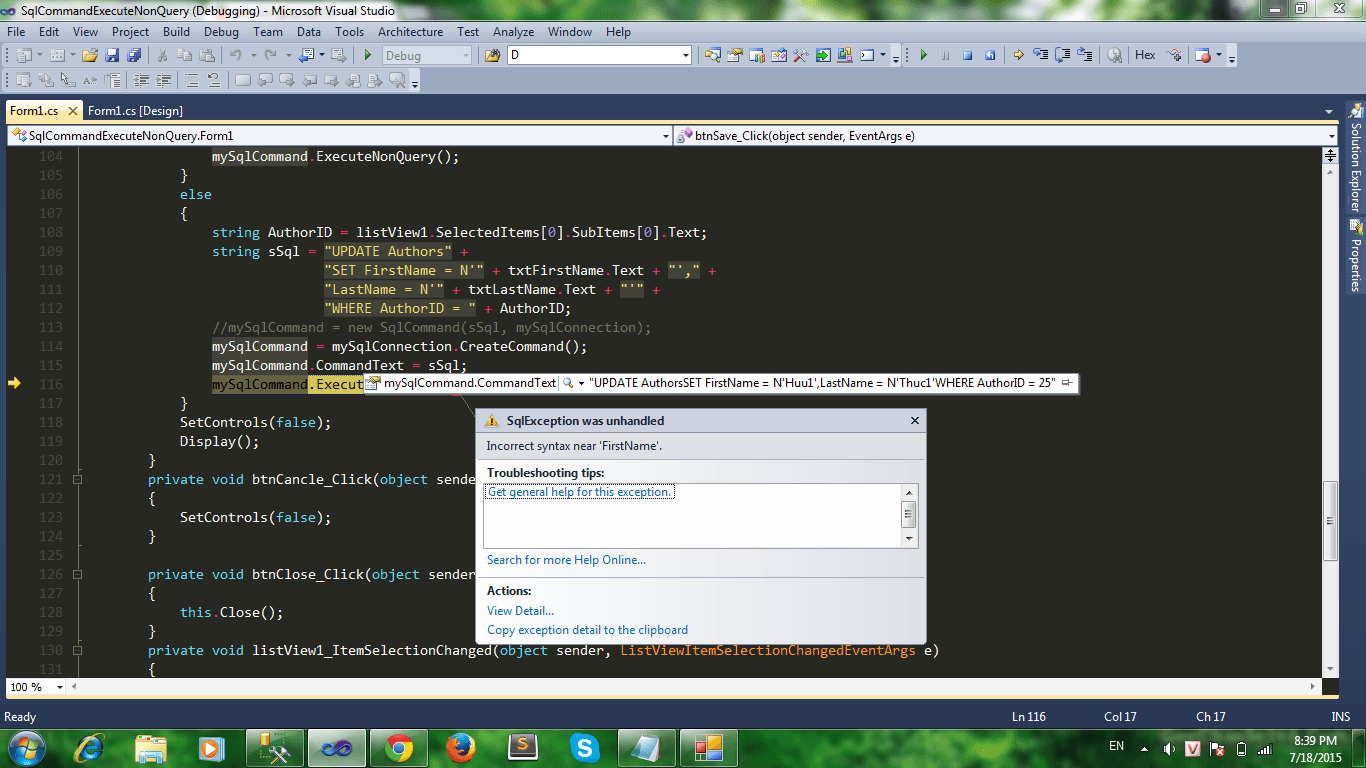This screenshot has height=768, width=1366.
Task: Click the View Detail link
Action: tap(520, 611)
